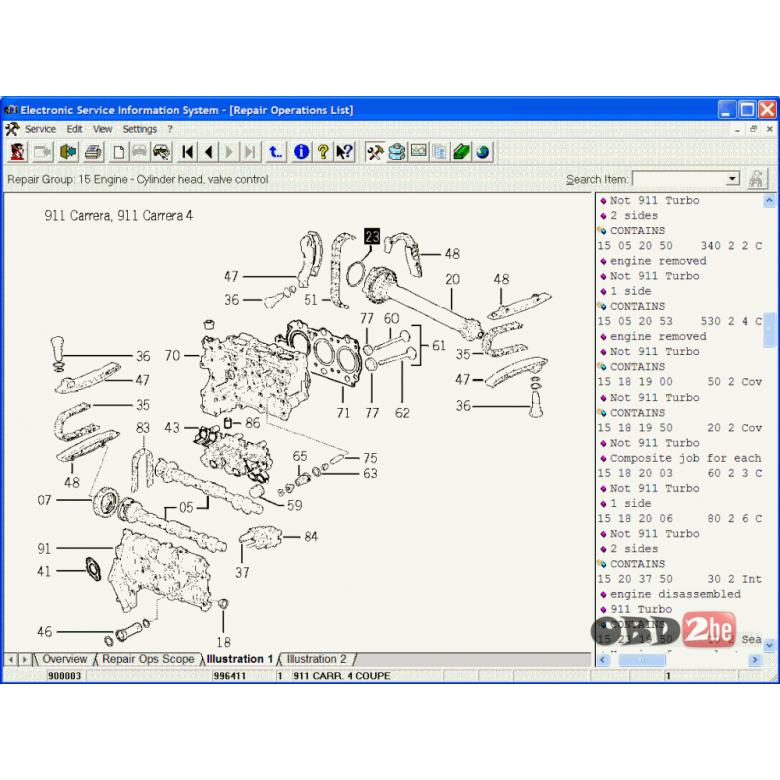The width and height of the screenshot is (780, 780).
Task: Click the chart graph toolbar icon
Action: point(418,152)
